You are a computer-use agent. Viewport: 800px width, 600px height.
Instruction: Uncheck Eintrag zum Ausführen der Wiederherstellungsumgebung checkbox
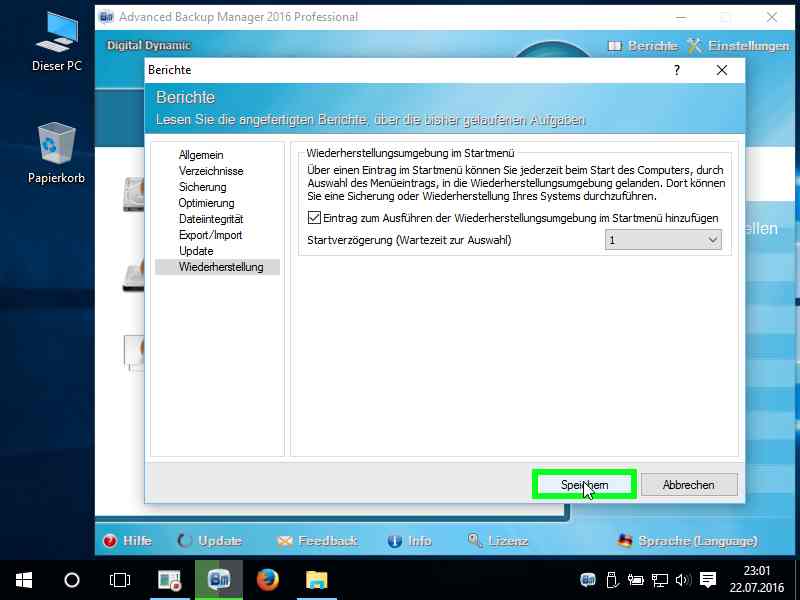[314, 218]
